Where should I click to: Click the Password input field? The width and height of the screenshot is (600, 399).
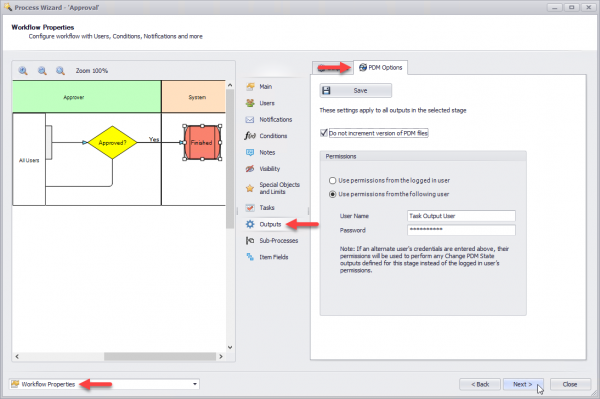point(461,230)
